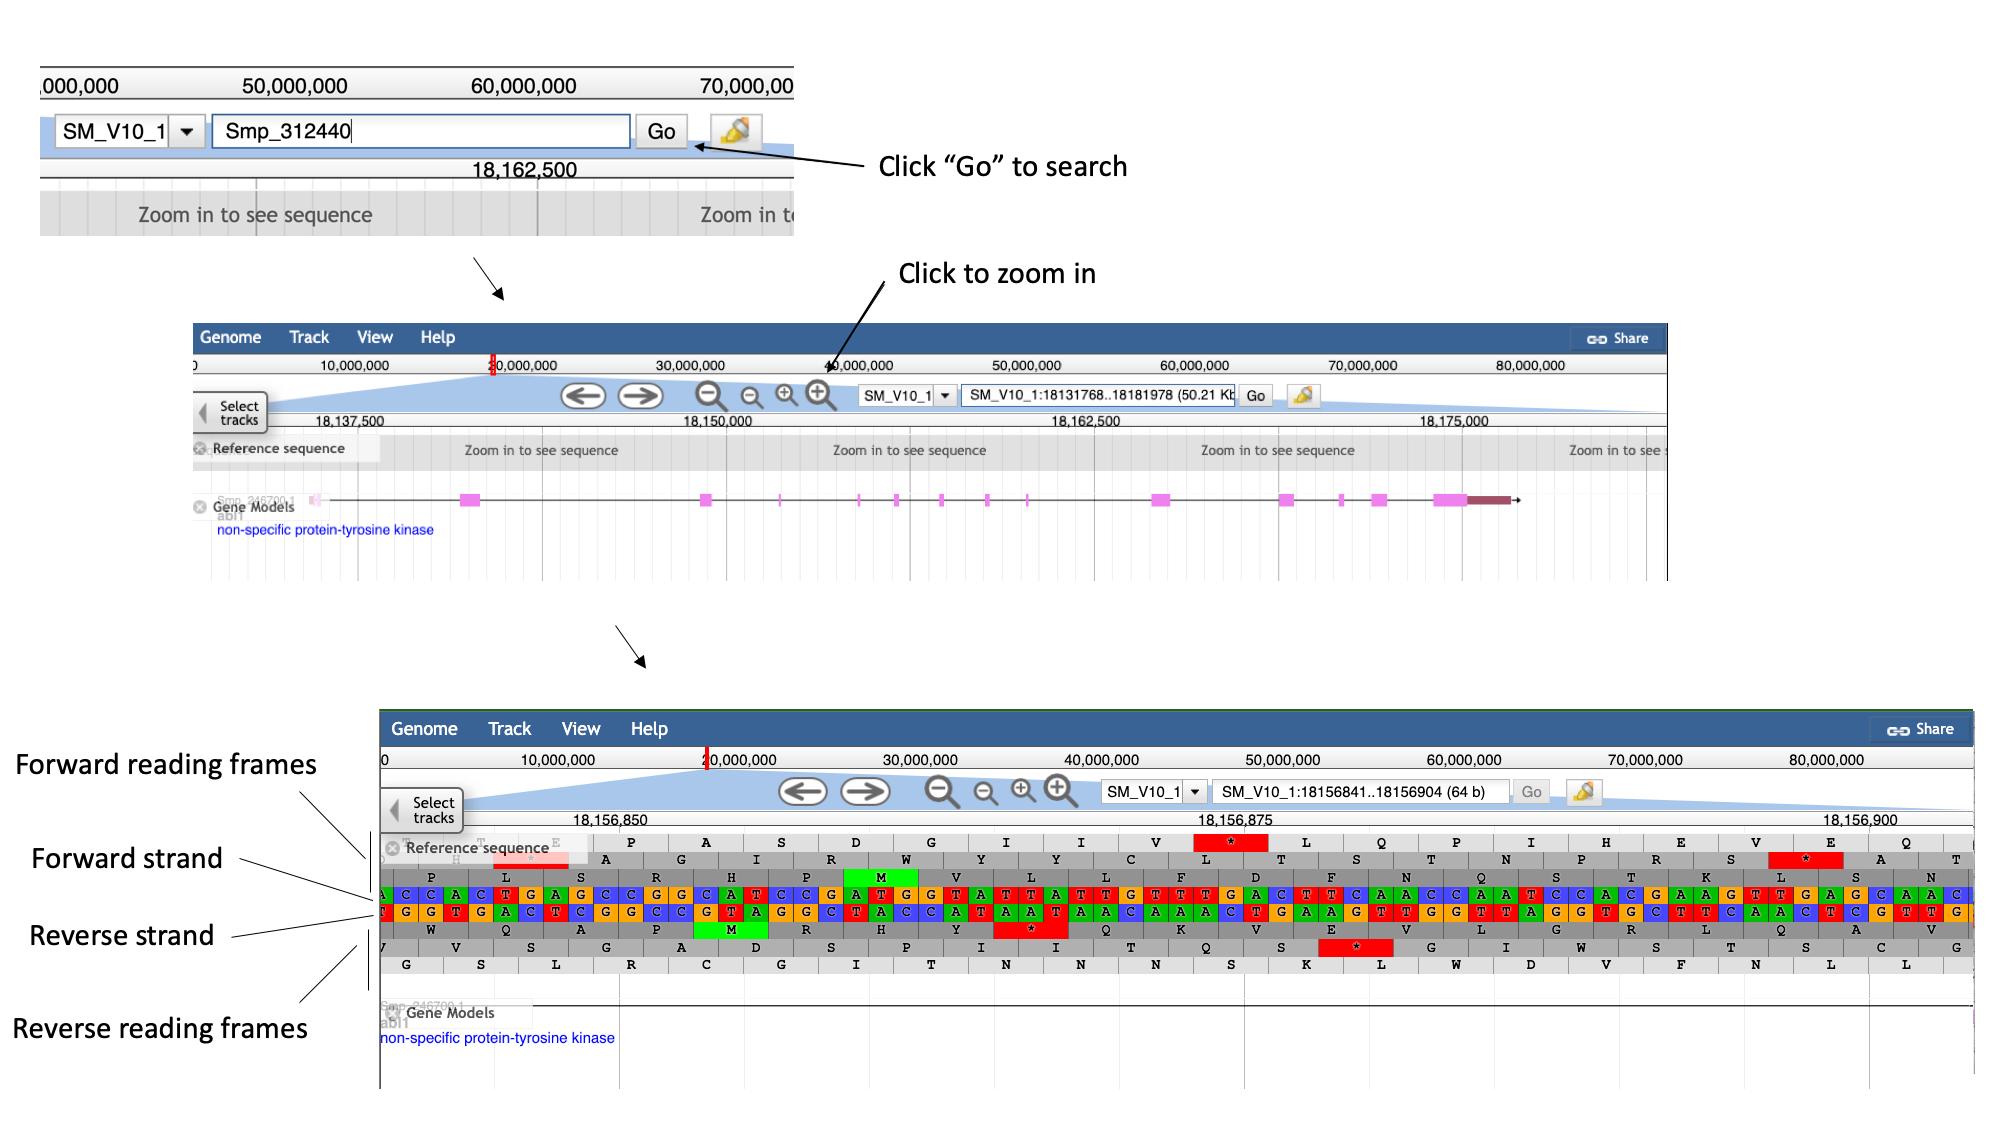
Task: Click dark 3' UTR block of gene model
Action: (1489, 500)
